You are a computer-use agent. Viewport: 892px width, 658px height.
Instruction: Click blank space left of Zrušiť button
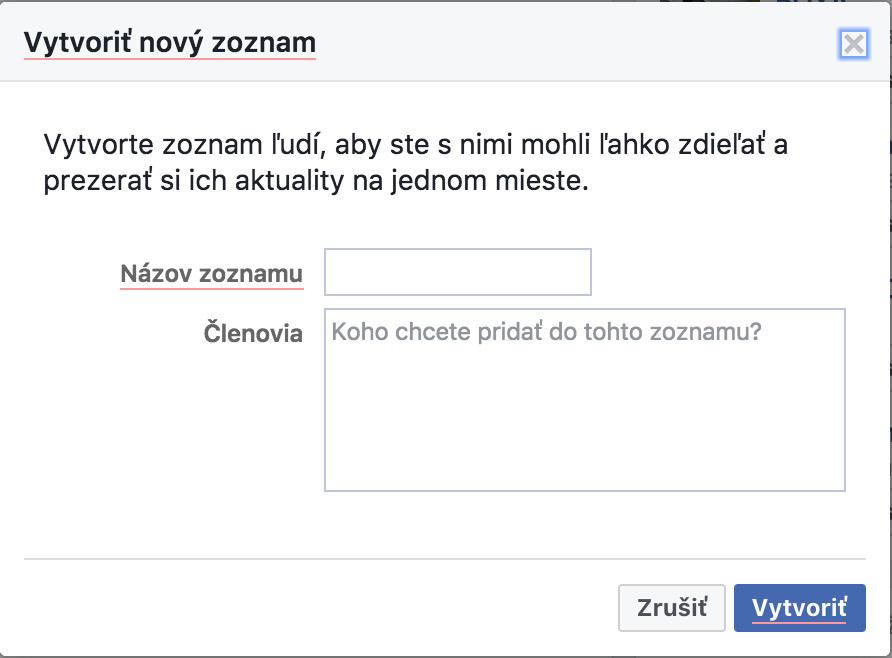(x=319, y=607)
